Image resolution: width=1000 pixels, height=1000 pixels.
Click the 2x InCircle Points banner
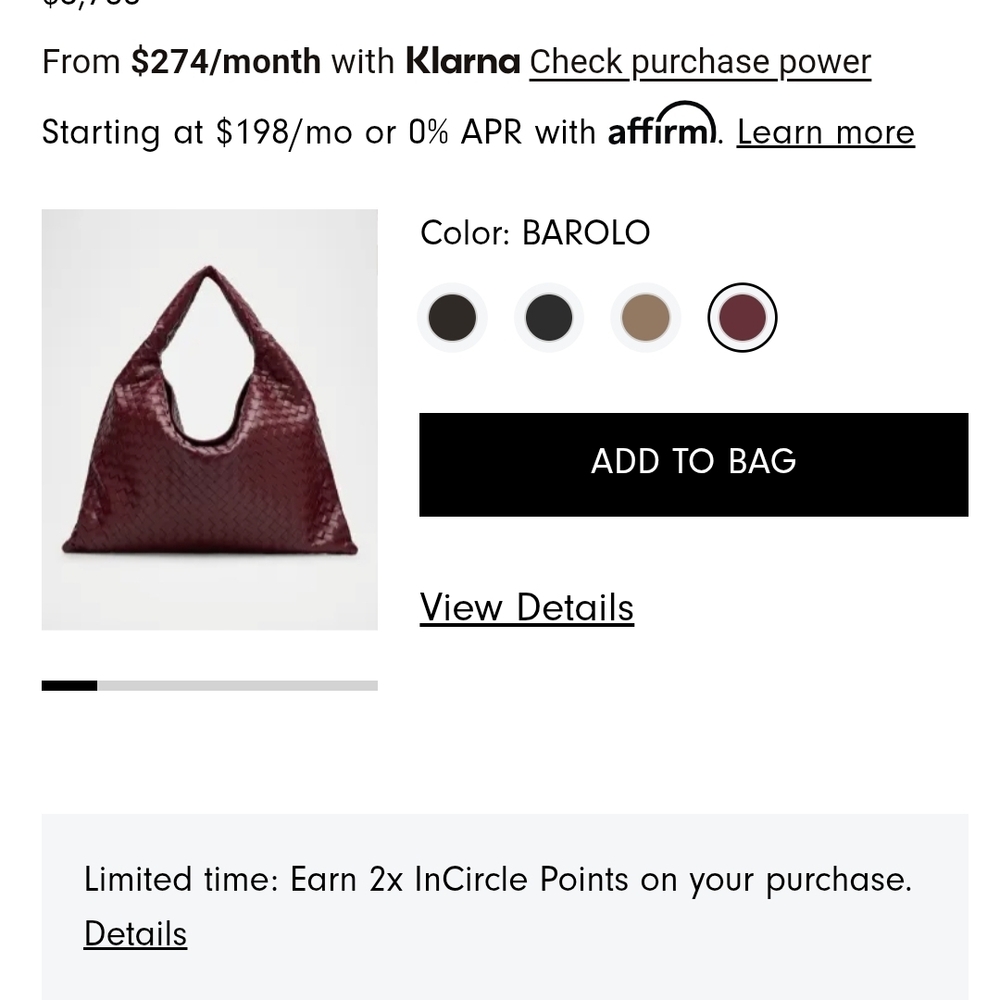click(x=499, y=879)
